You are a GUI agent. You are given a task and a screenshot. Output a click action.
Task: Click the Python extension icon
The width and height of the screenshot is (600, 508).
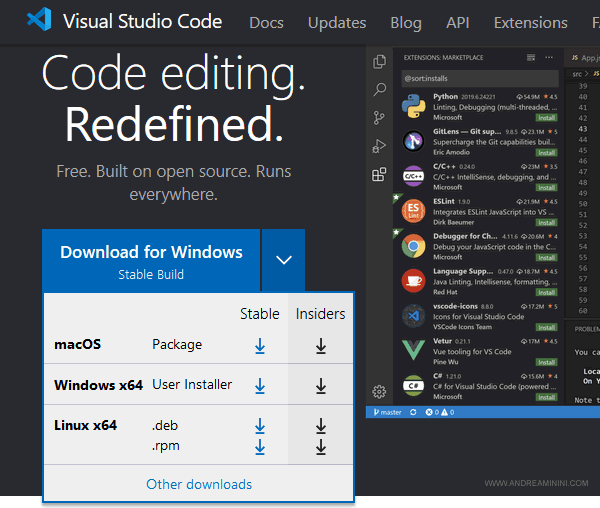point(414,106)
